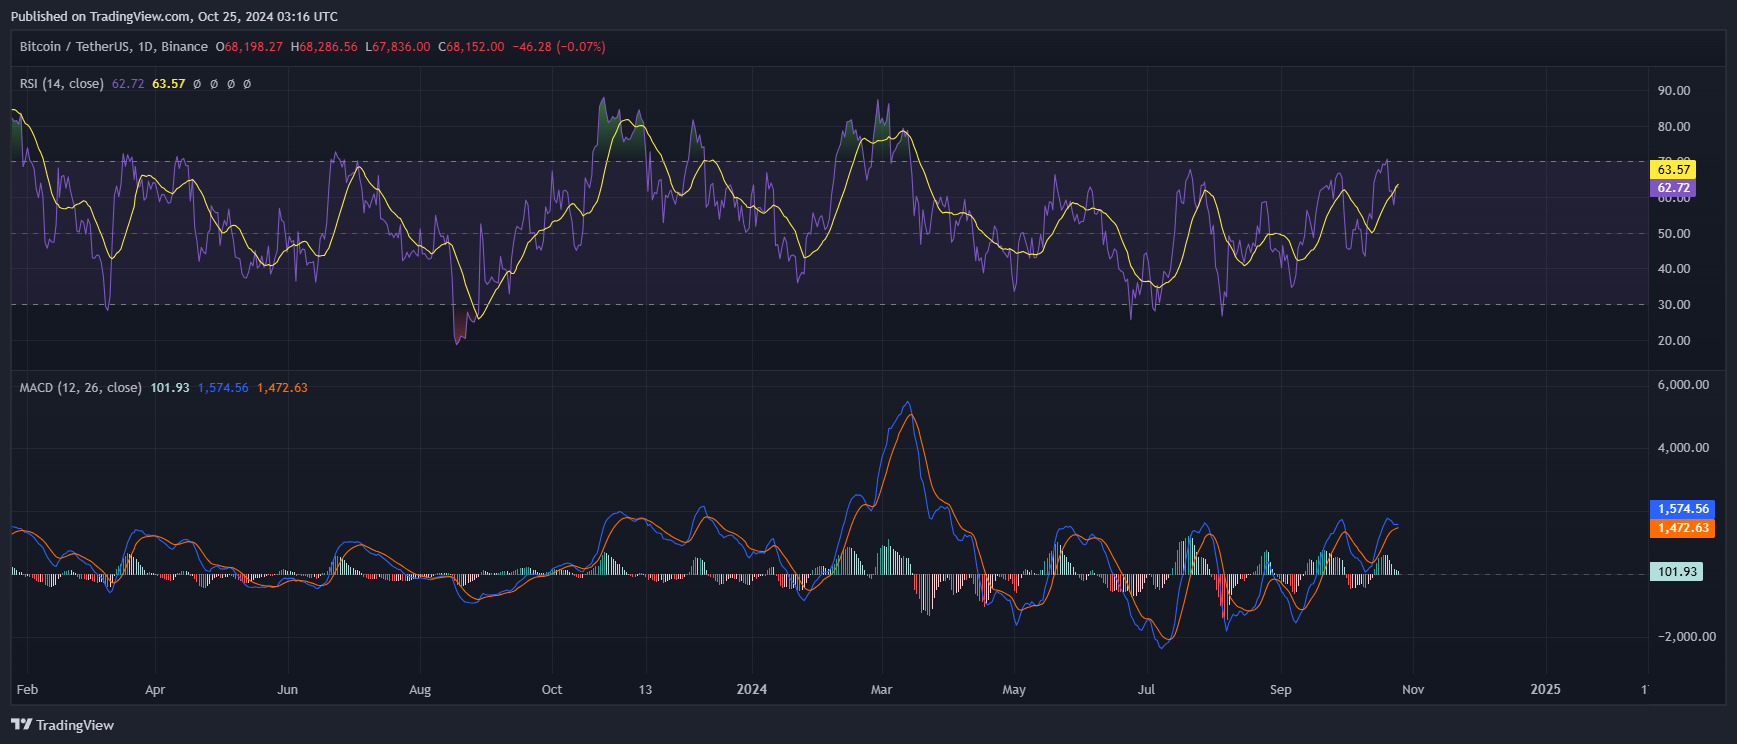Click the Bitcoin / TetherUS symbol title
This screenshot has height=744, width=1737.
[114, 47]
